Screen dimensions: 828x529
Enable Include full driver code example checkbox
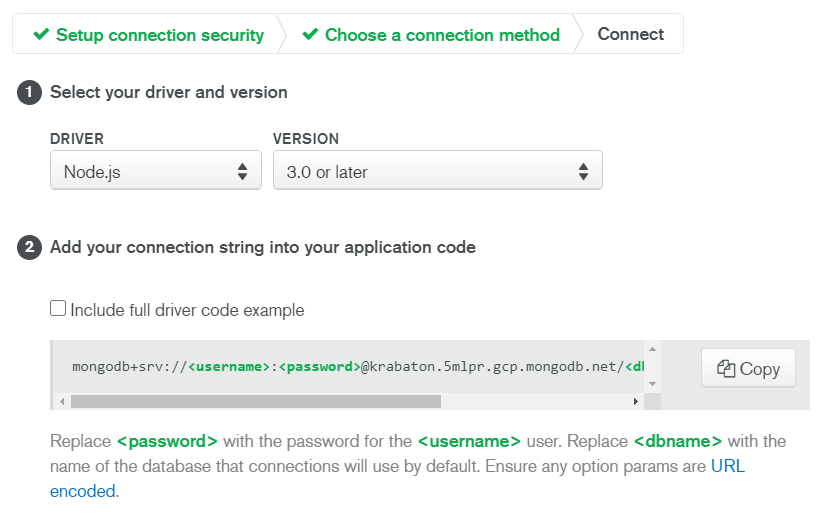(x=58, y=308)
